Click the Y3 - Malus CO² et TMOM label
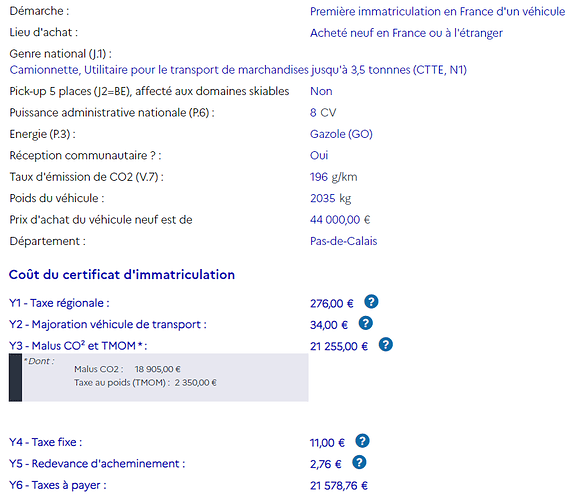 click(x=78, y=346)
